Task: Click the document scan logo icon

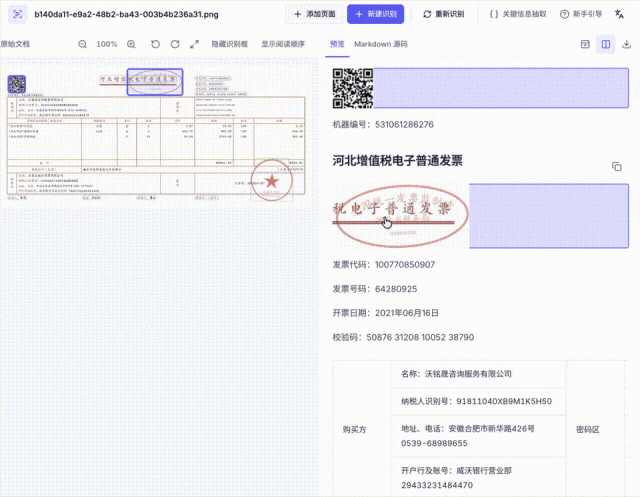Action: coord(18,14)
